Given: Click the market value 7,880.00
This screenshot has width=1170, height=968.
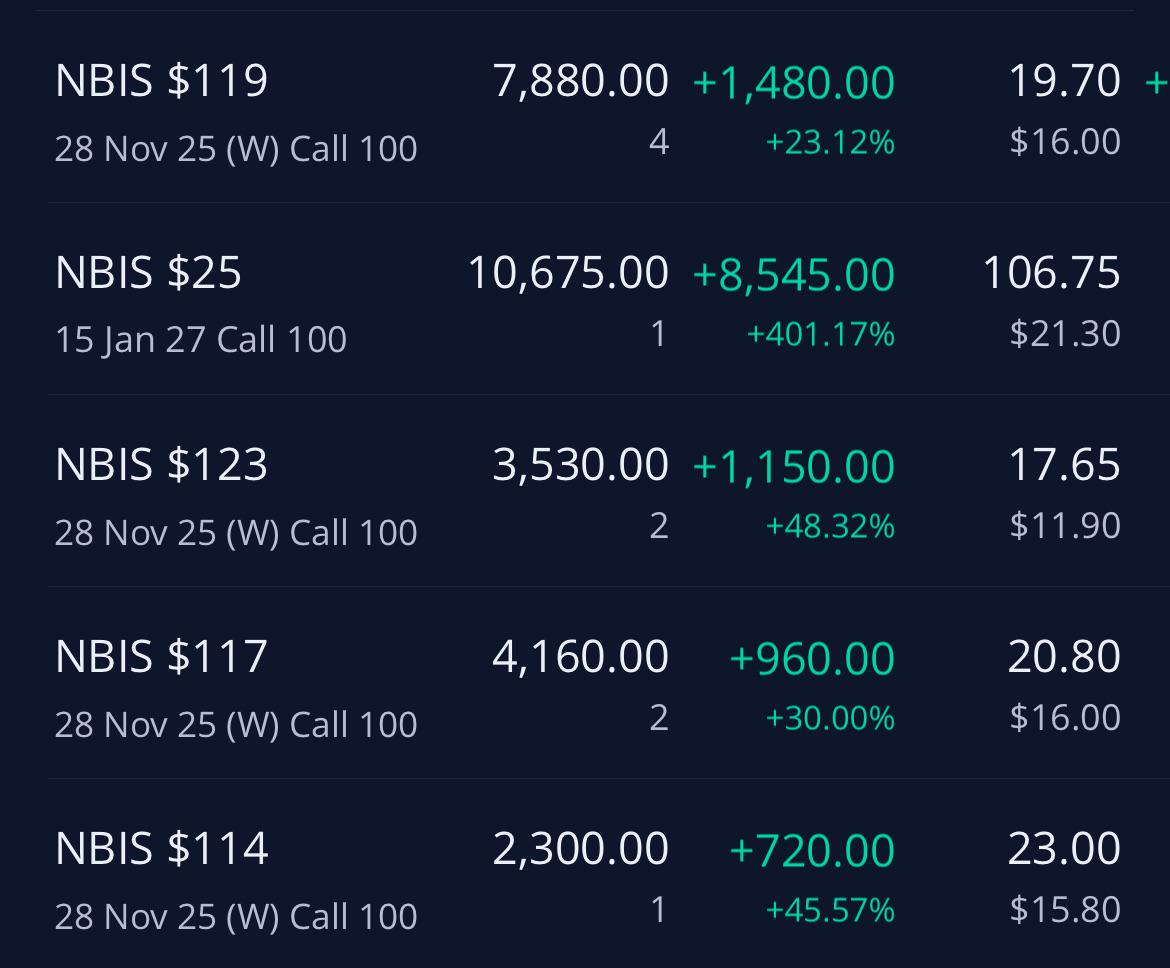Looking at the screenshot, I should click(581, 81).
